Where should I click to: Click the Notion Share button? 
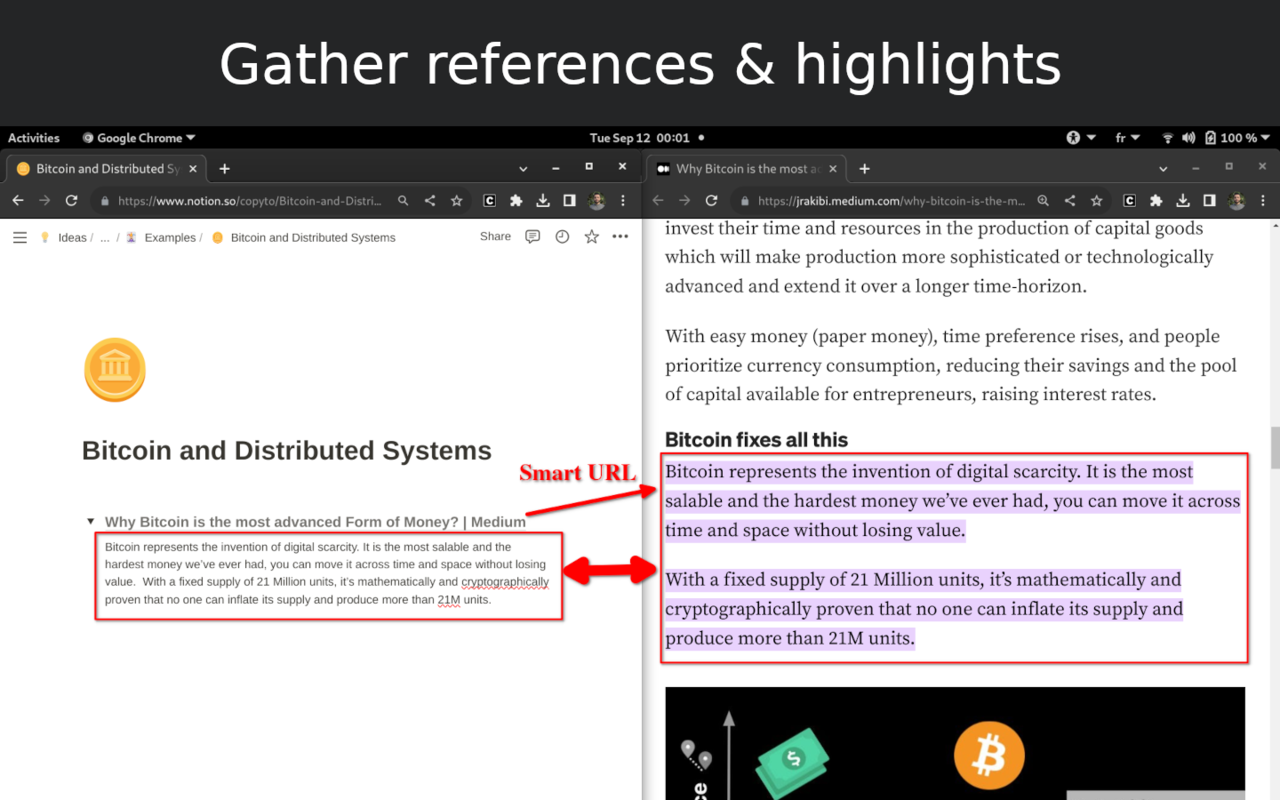495,237
